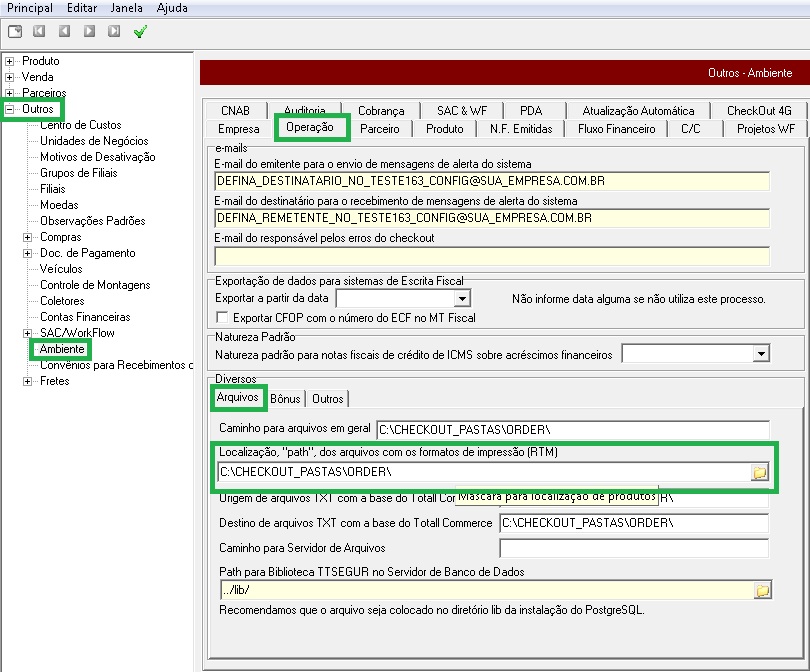Screen dimensions: 810x672
Task: Click the checkout errors e-mail field
Action: tap(492, 256)
